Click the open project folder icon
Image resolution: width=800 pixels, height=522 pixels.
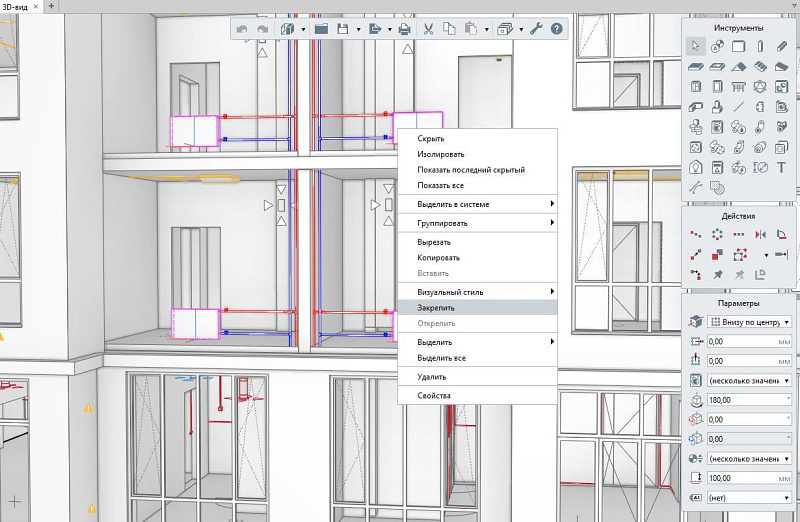[x=321, y=29]
